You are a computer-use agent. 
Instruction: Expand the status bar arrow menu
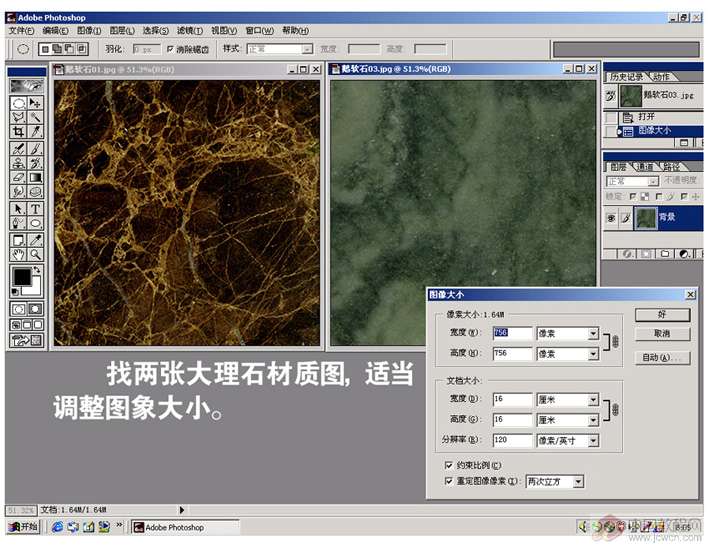click(181, 510)
